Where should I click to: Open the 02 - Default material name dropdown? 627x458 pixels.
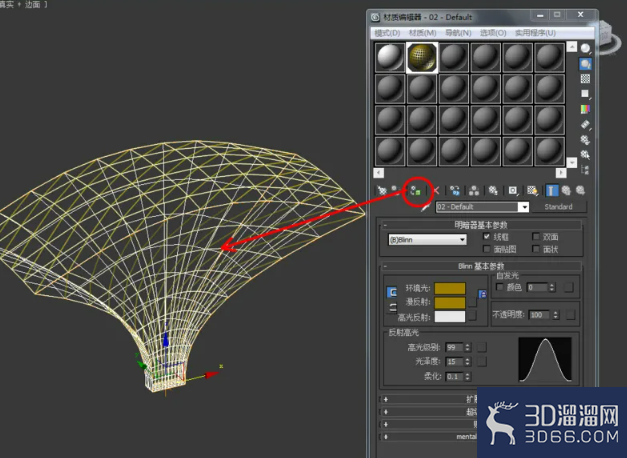tap(523, 207)
